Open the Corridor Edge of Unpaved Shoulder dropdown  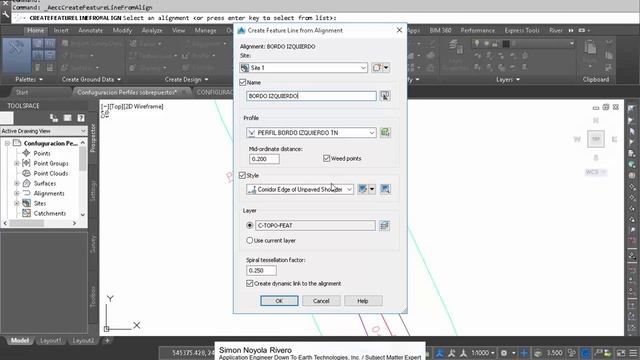tap(349, 189)
